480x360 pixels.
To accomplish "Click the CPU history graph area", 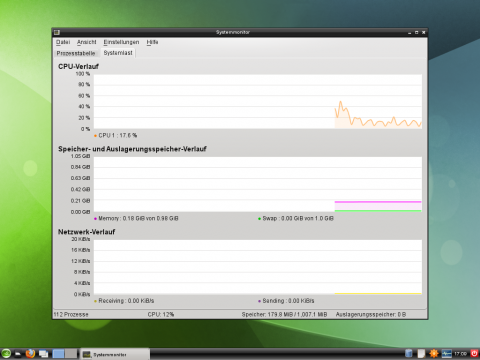I will tap(258, 101).
